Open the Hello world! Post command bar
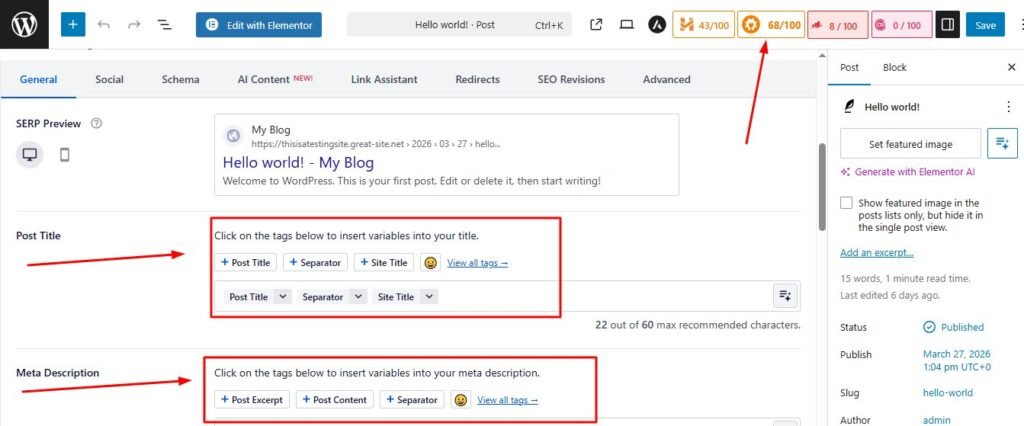 click(459, 25)
